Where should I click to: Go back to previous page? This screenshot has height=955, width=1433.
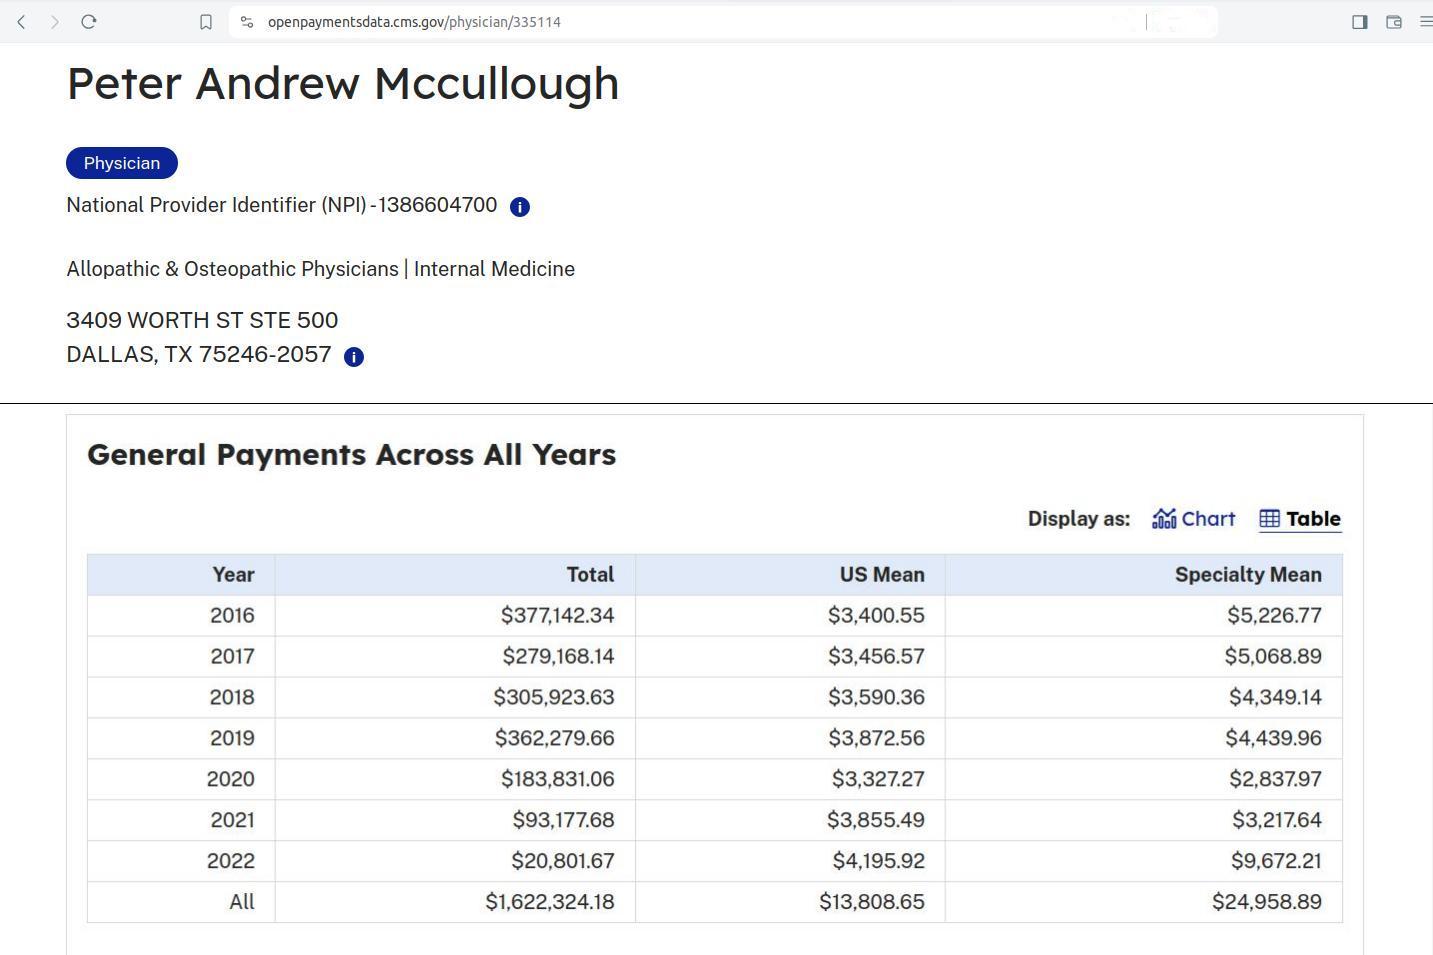coord(22,22)
